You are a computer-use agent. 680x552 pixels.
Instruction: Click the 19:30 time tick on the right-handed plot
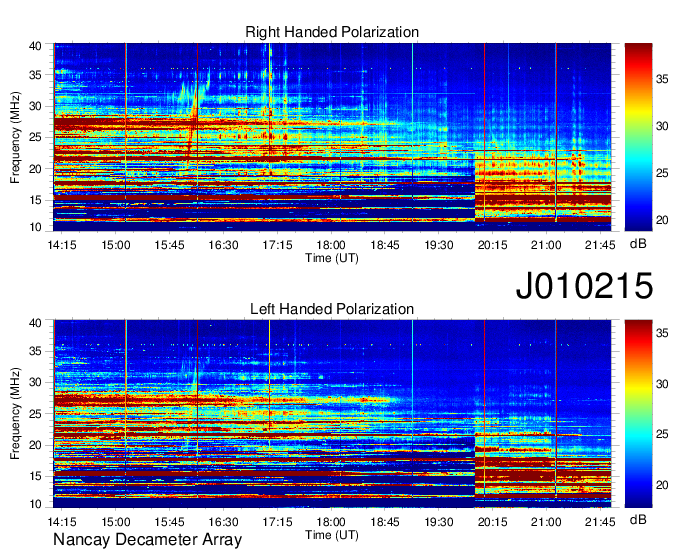[x=438, y=245]
